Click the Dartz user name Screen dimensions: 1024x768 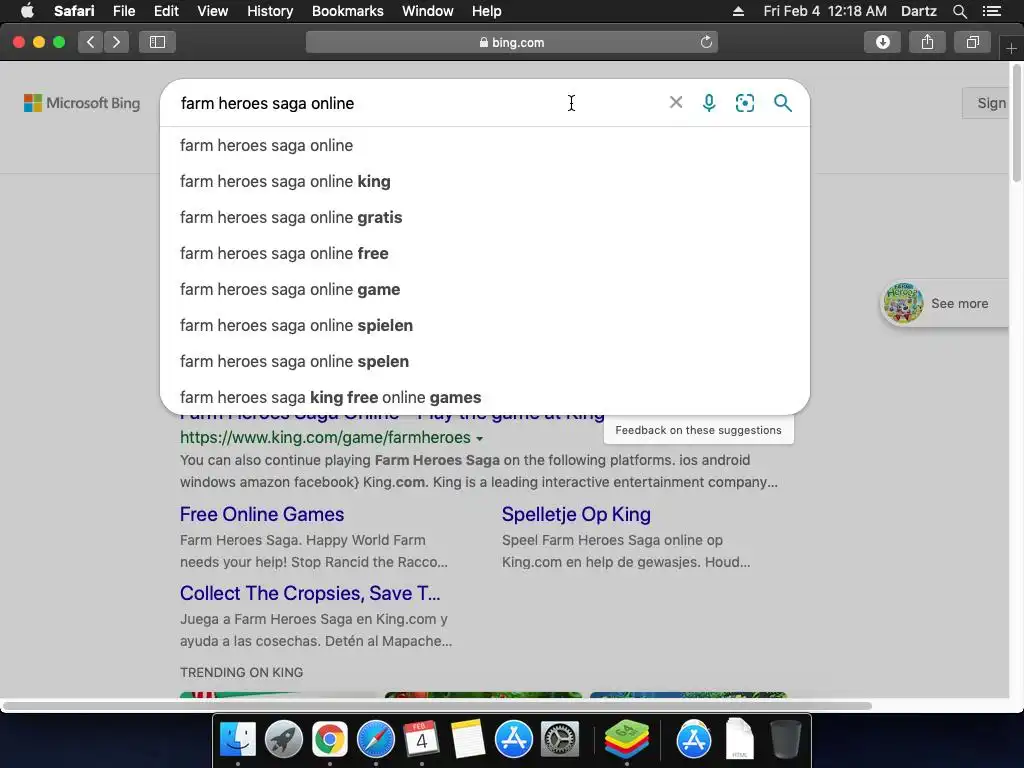[918, 11]
